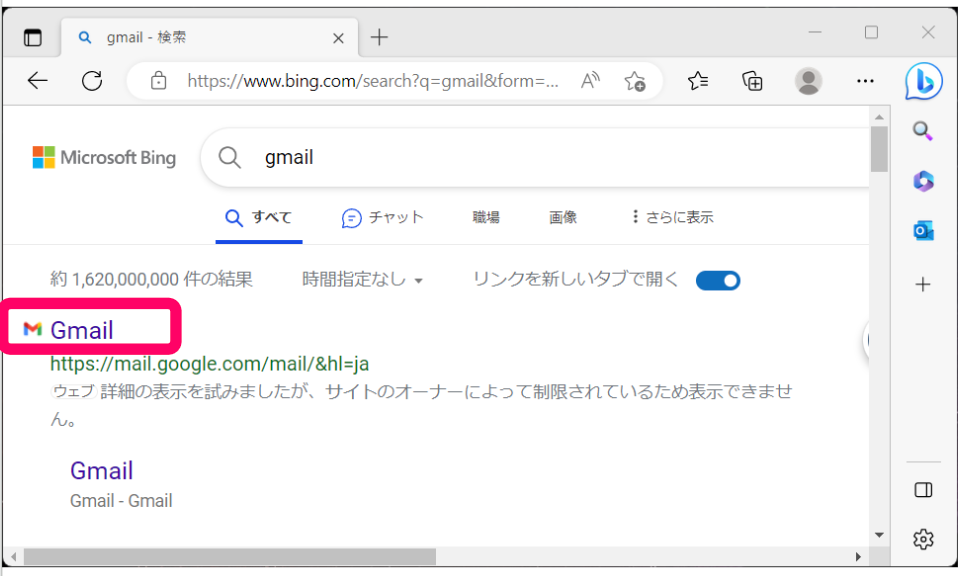The width and height of the screenshot is (968, 576).
Task: Minimize the browser window
Action: point(815,32)
